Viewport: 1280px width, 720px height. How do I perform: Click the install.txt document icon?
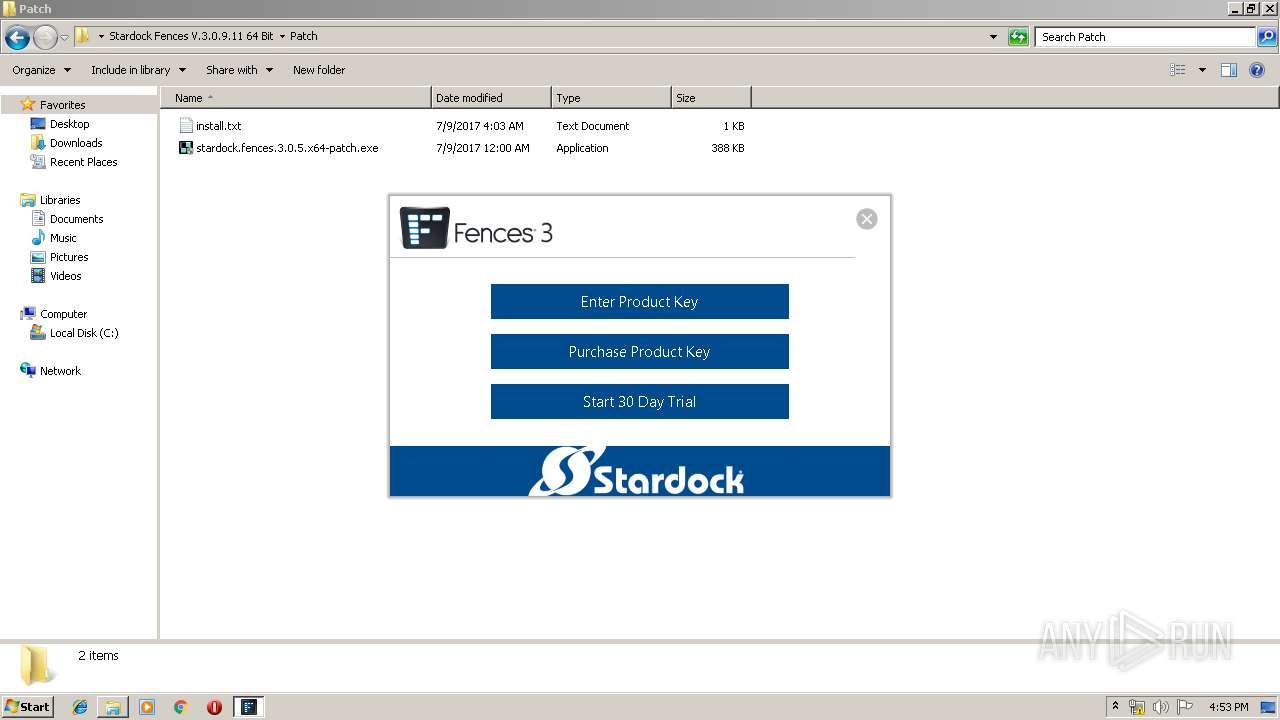coord(185,126)
